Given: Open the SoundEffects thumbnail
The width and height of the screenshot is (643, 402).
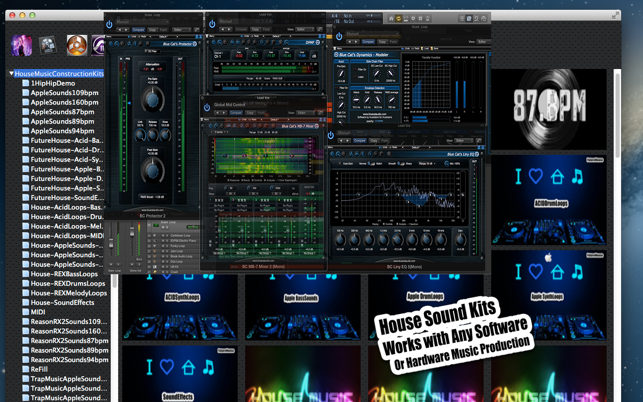Looking at the screenshot, I should (180, 374).
